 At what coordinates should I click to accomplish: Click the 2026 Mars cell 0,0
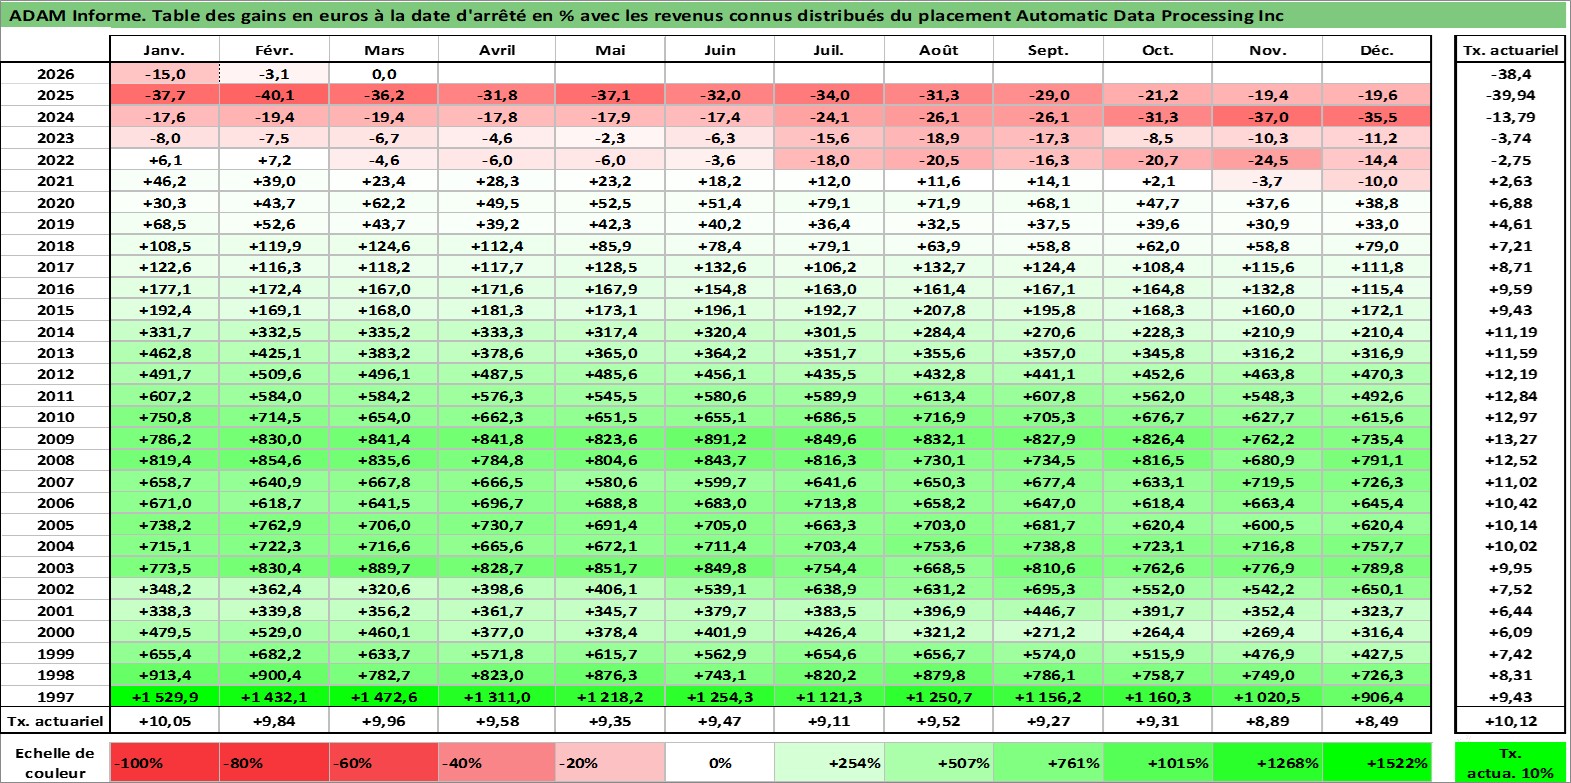384,74
